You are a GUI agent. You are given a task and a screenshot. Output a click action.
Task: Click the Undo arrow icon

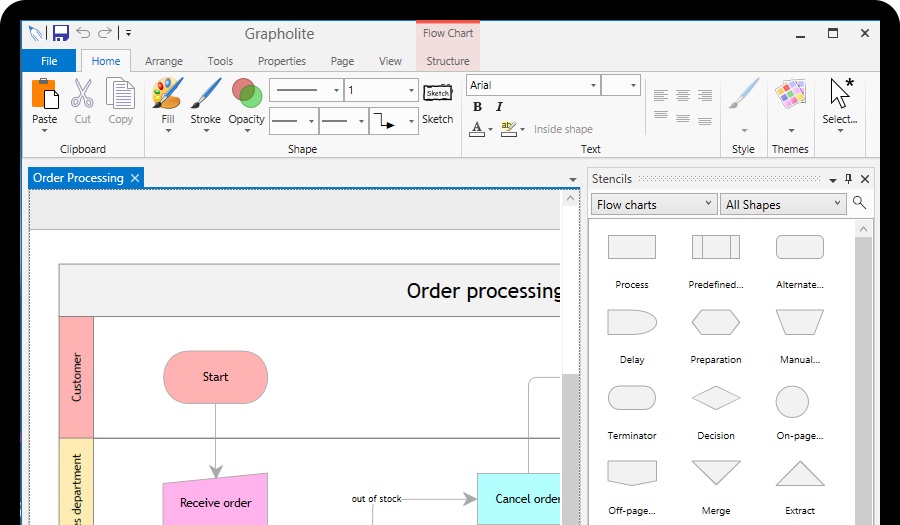[x=83, y=33]
